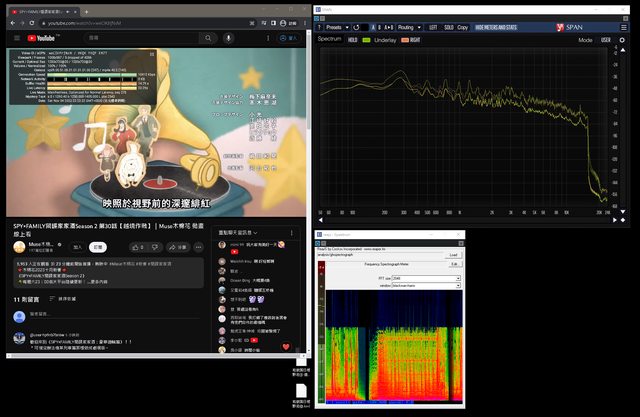Click SPAN dB range up arrow
This screenshot has width=640, height=417.
pos(623,50)
